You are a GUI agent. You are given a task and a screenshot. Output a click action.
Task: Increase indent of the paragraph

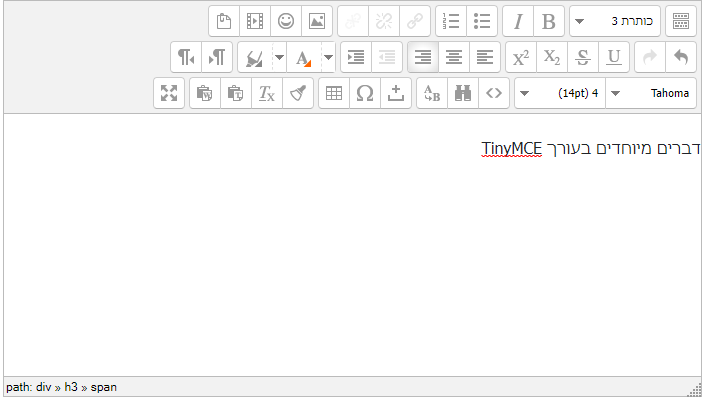pyautogui.click(x=356, y=57)
